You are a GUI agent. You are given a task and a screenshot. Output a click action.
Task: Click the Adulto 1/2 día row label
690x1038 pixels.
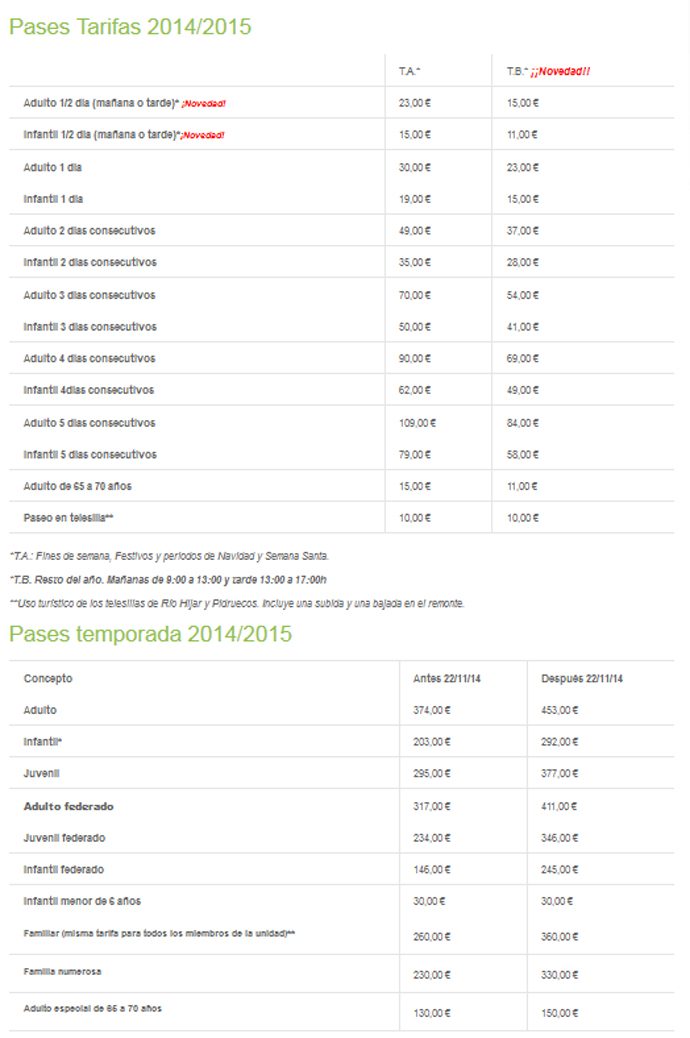[100, 102]
